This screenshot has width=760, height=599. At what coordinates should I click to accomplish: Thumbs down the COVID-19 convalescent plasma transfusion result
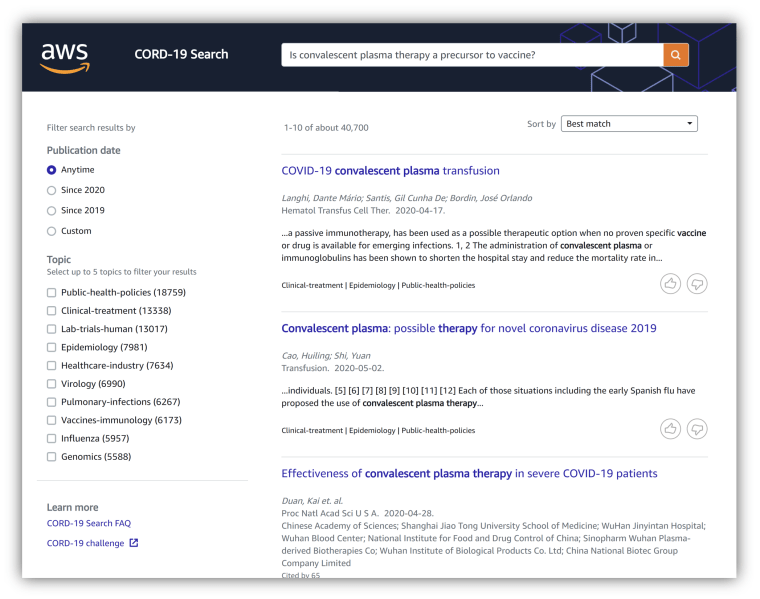697,284
